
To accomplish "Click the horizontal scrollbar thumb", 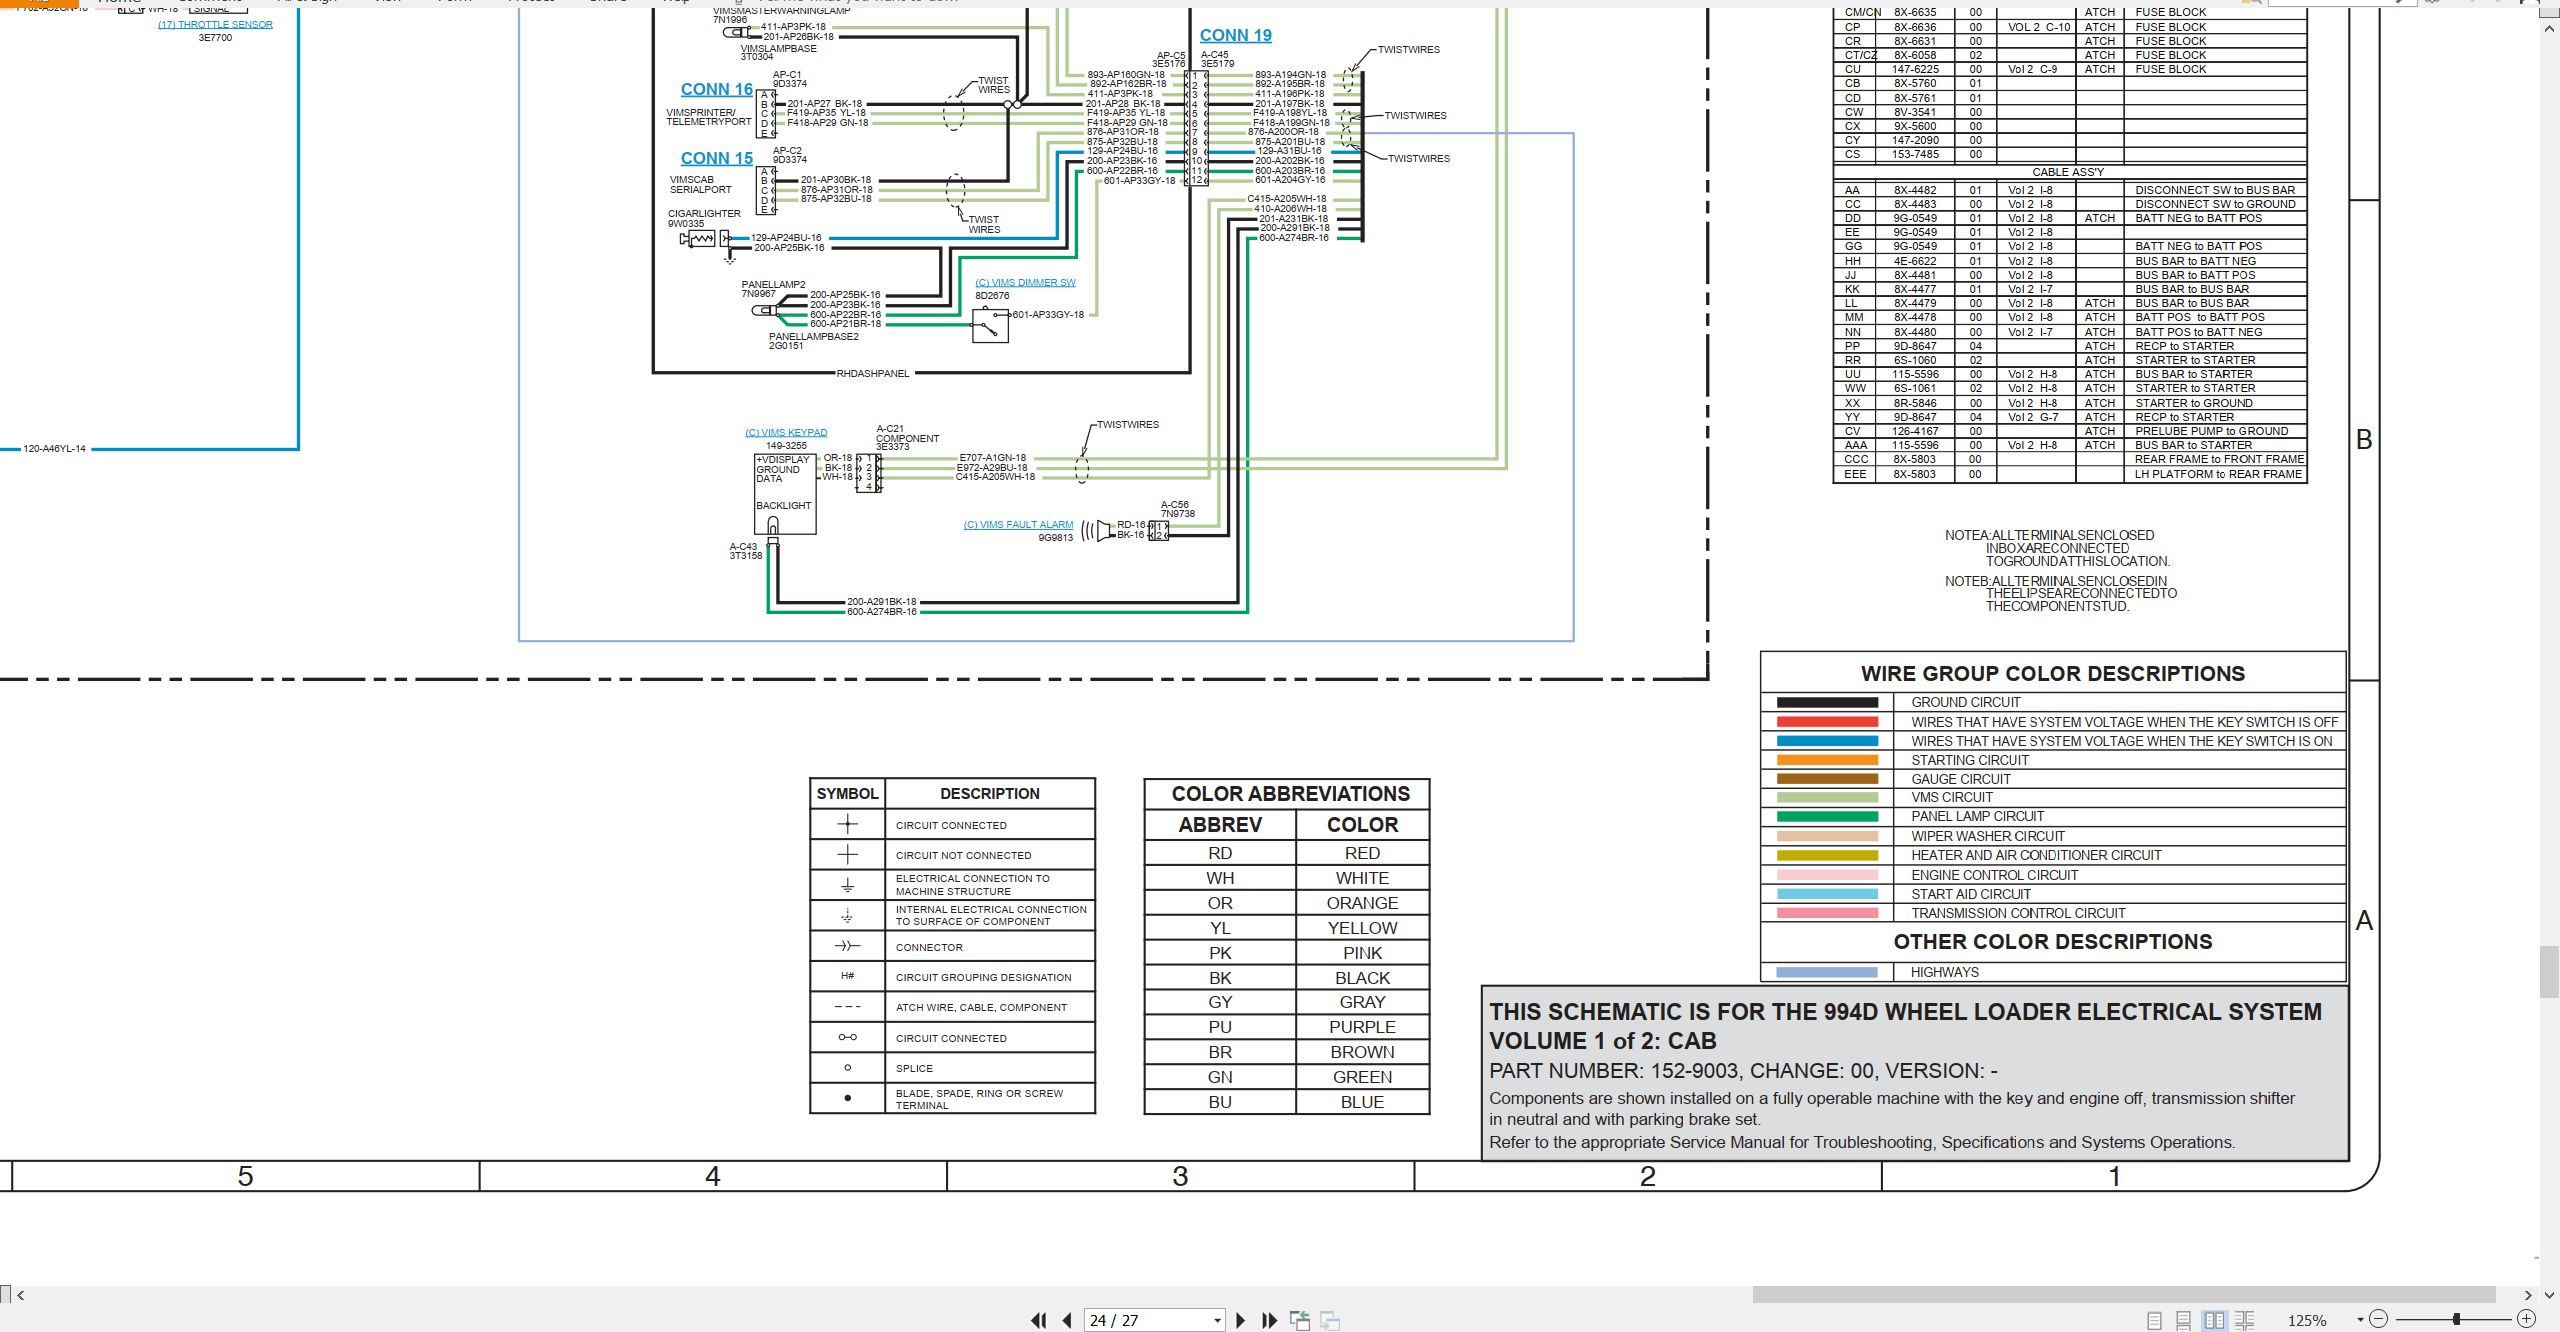I will click(x=2125, y=1295).
